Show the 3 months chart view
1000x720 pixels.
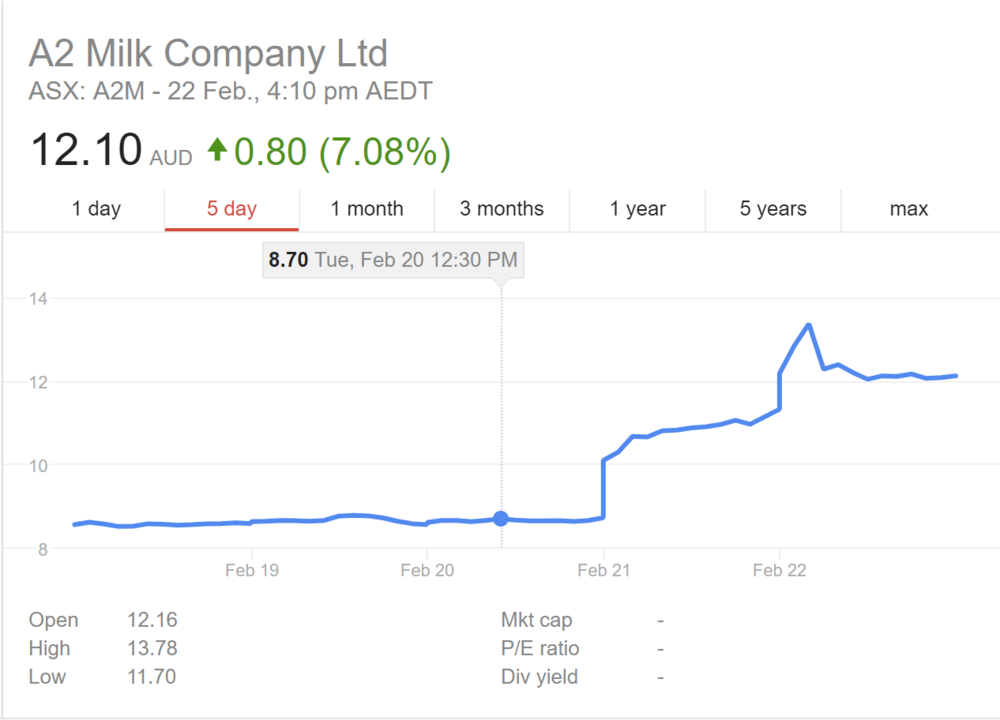pos(502,209)
